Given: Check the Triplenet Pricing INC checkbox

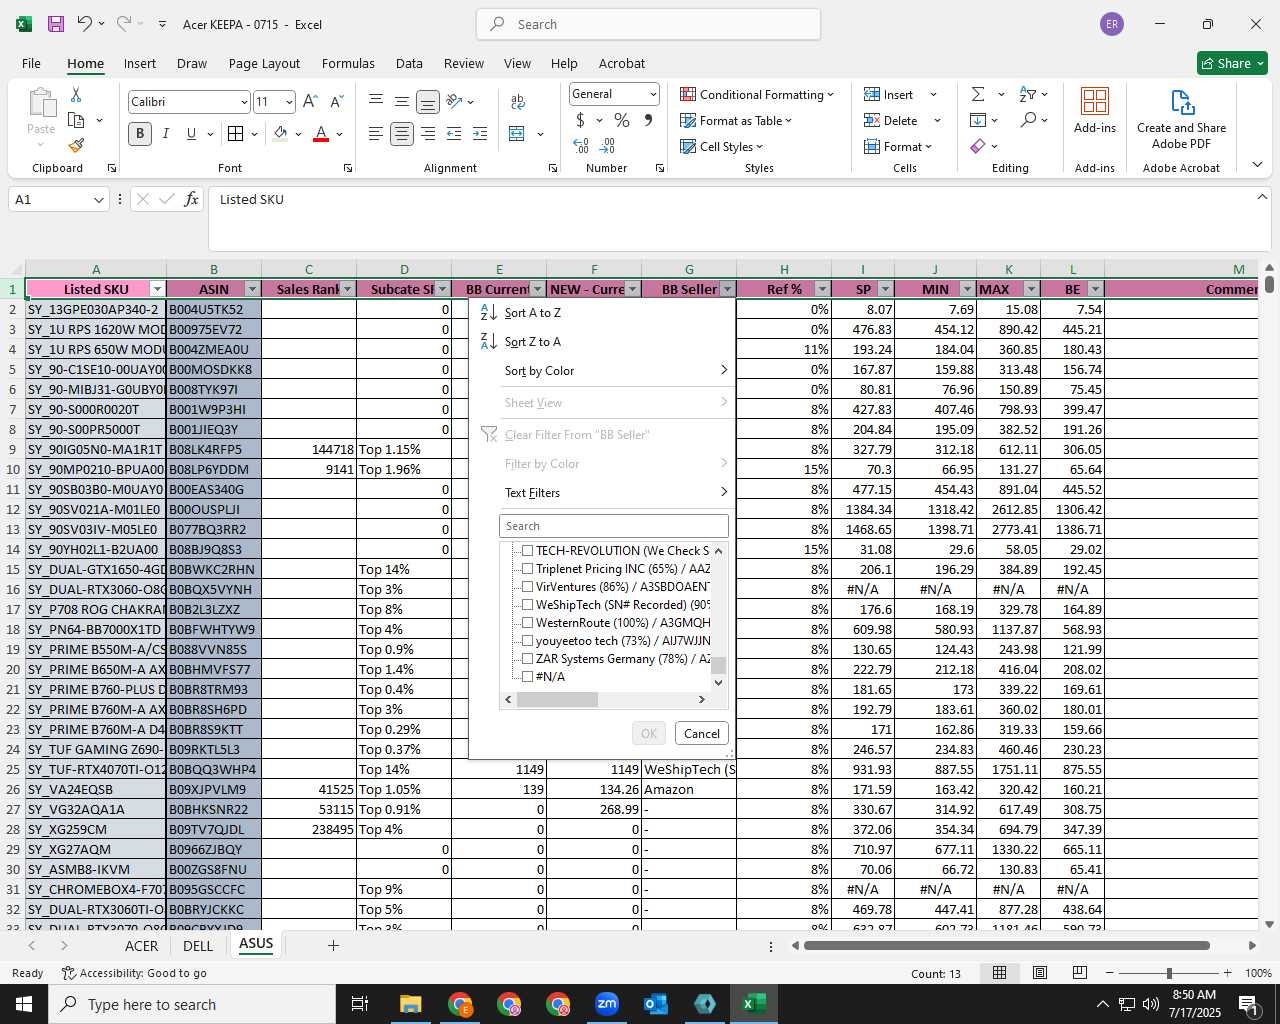Looking at the screenshot, I should [528, 569].
